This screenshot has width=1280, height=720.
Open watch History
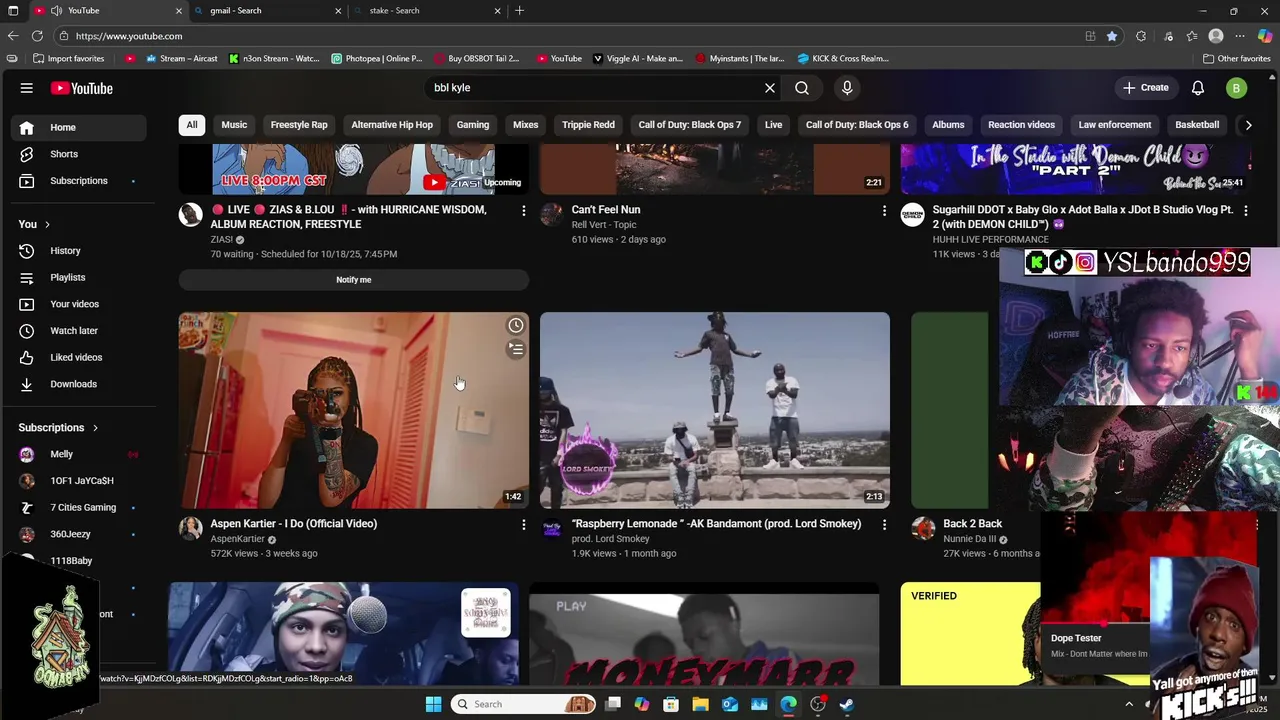(x=79, y=251)
